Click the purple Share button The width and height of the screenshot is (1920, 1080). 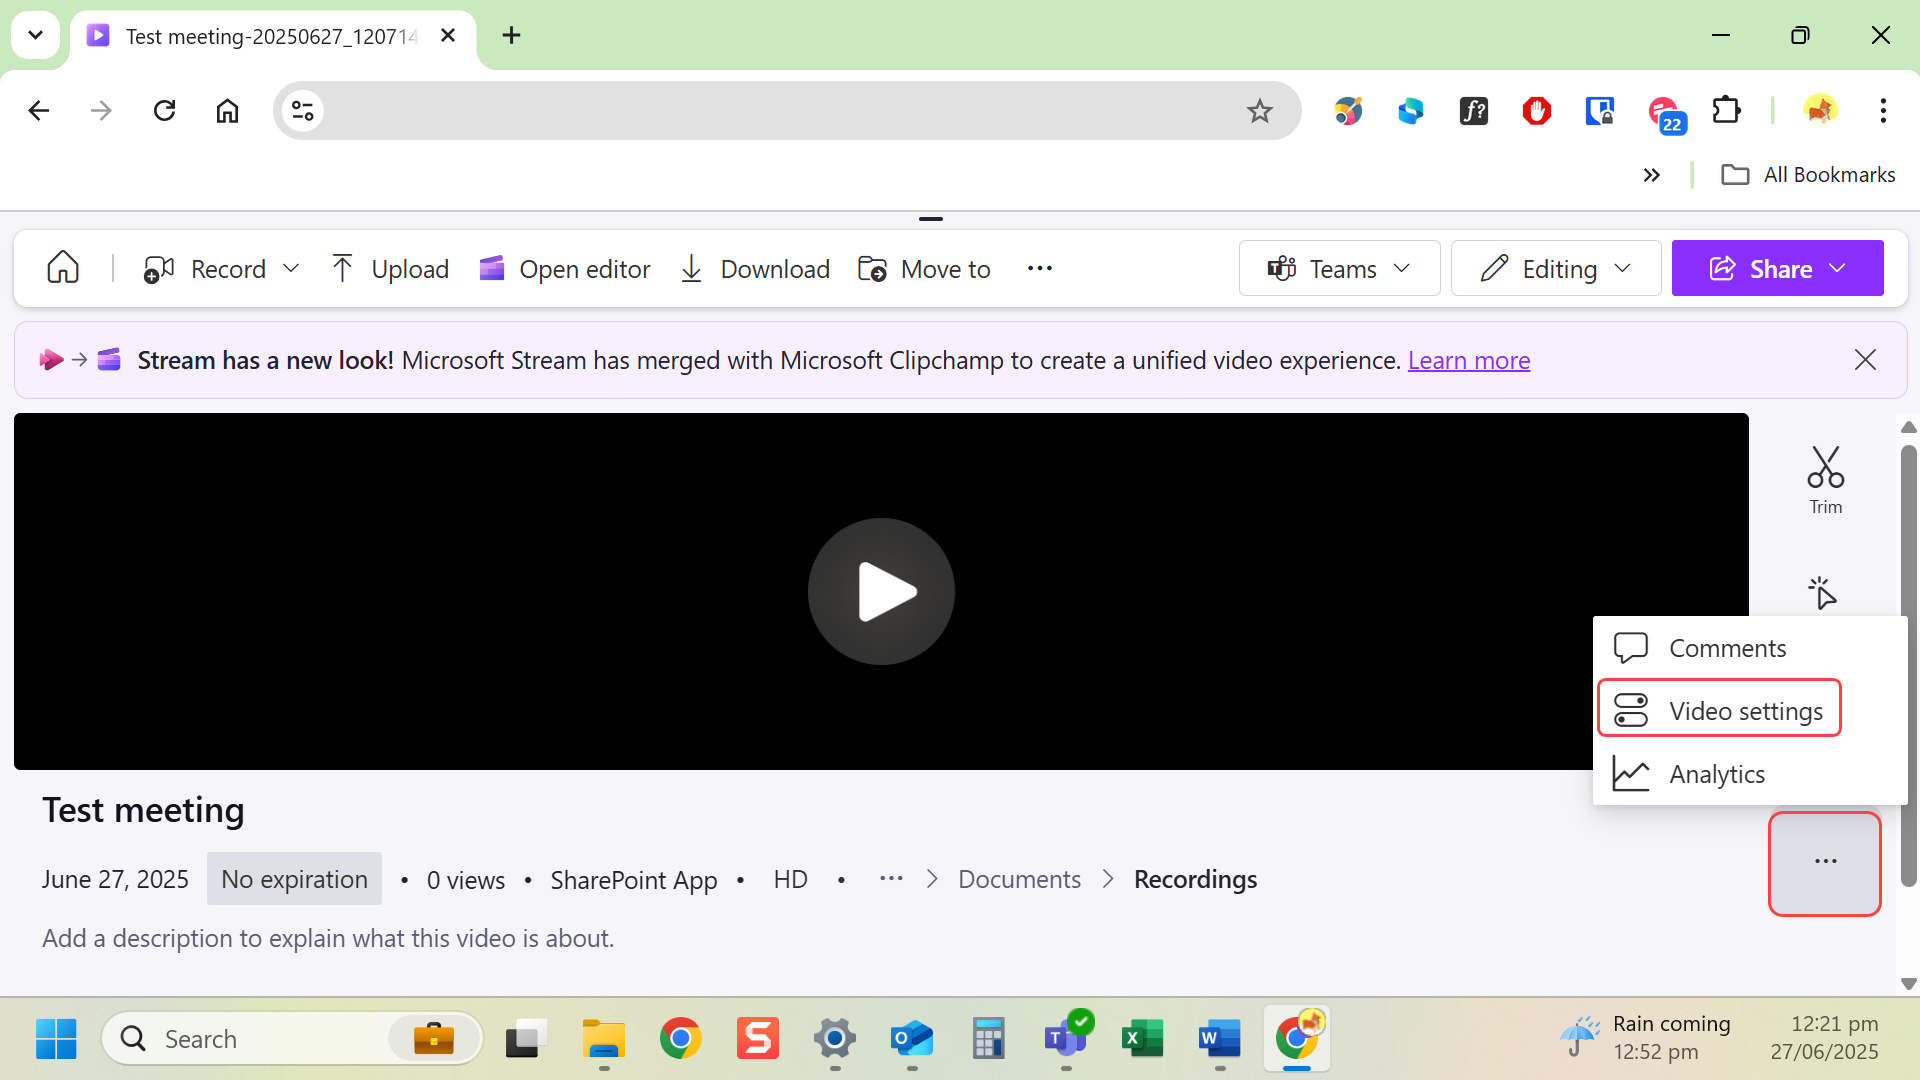click(1777, 268)
